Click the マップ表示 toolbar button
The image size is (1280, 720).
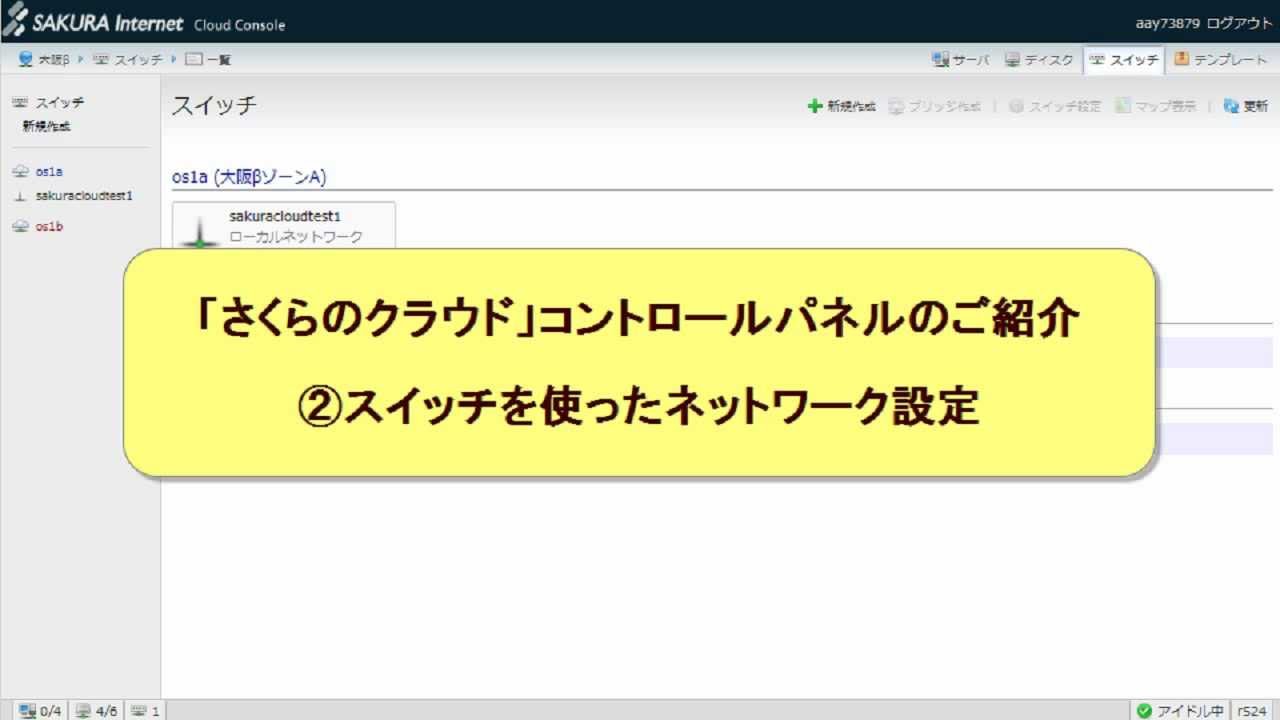[1156, 106]
